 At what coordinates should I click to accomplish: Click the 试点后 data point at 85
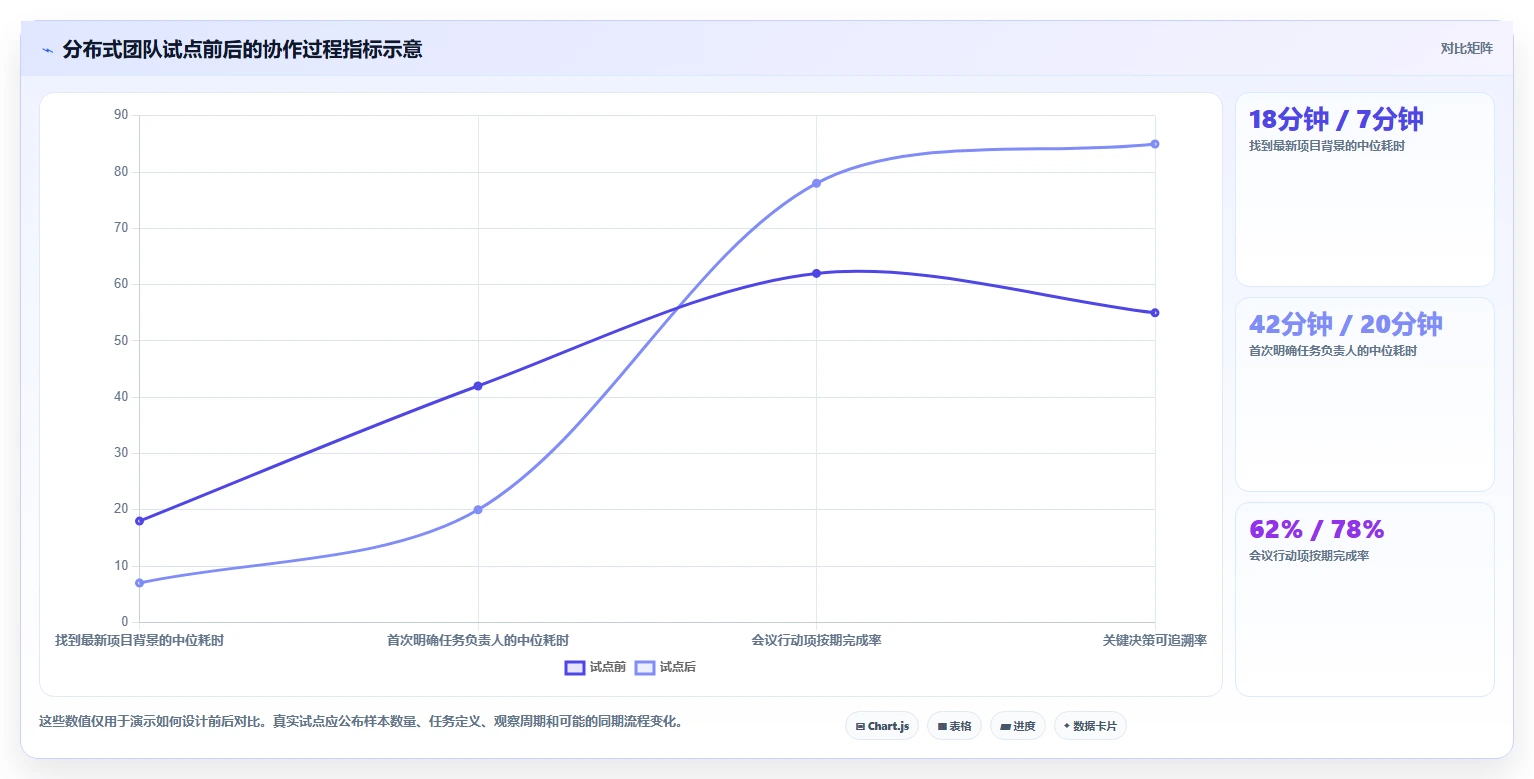(x=1155, y=144)
